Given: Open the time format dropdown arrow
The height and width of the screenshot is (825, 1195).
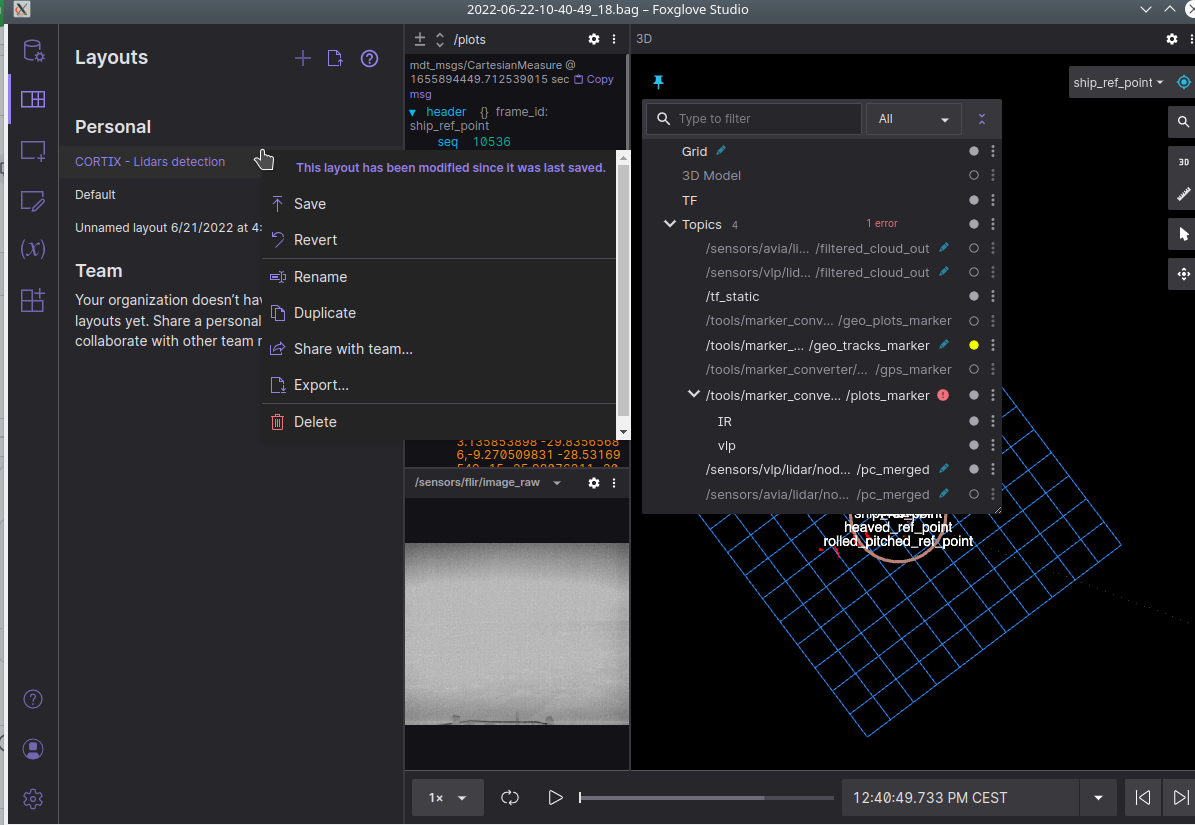Looking at the screenshot, I should point(1098,798).
